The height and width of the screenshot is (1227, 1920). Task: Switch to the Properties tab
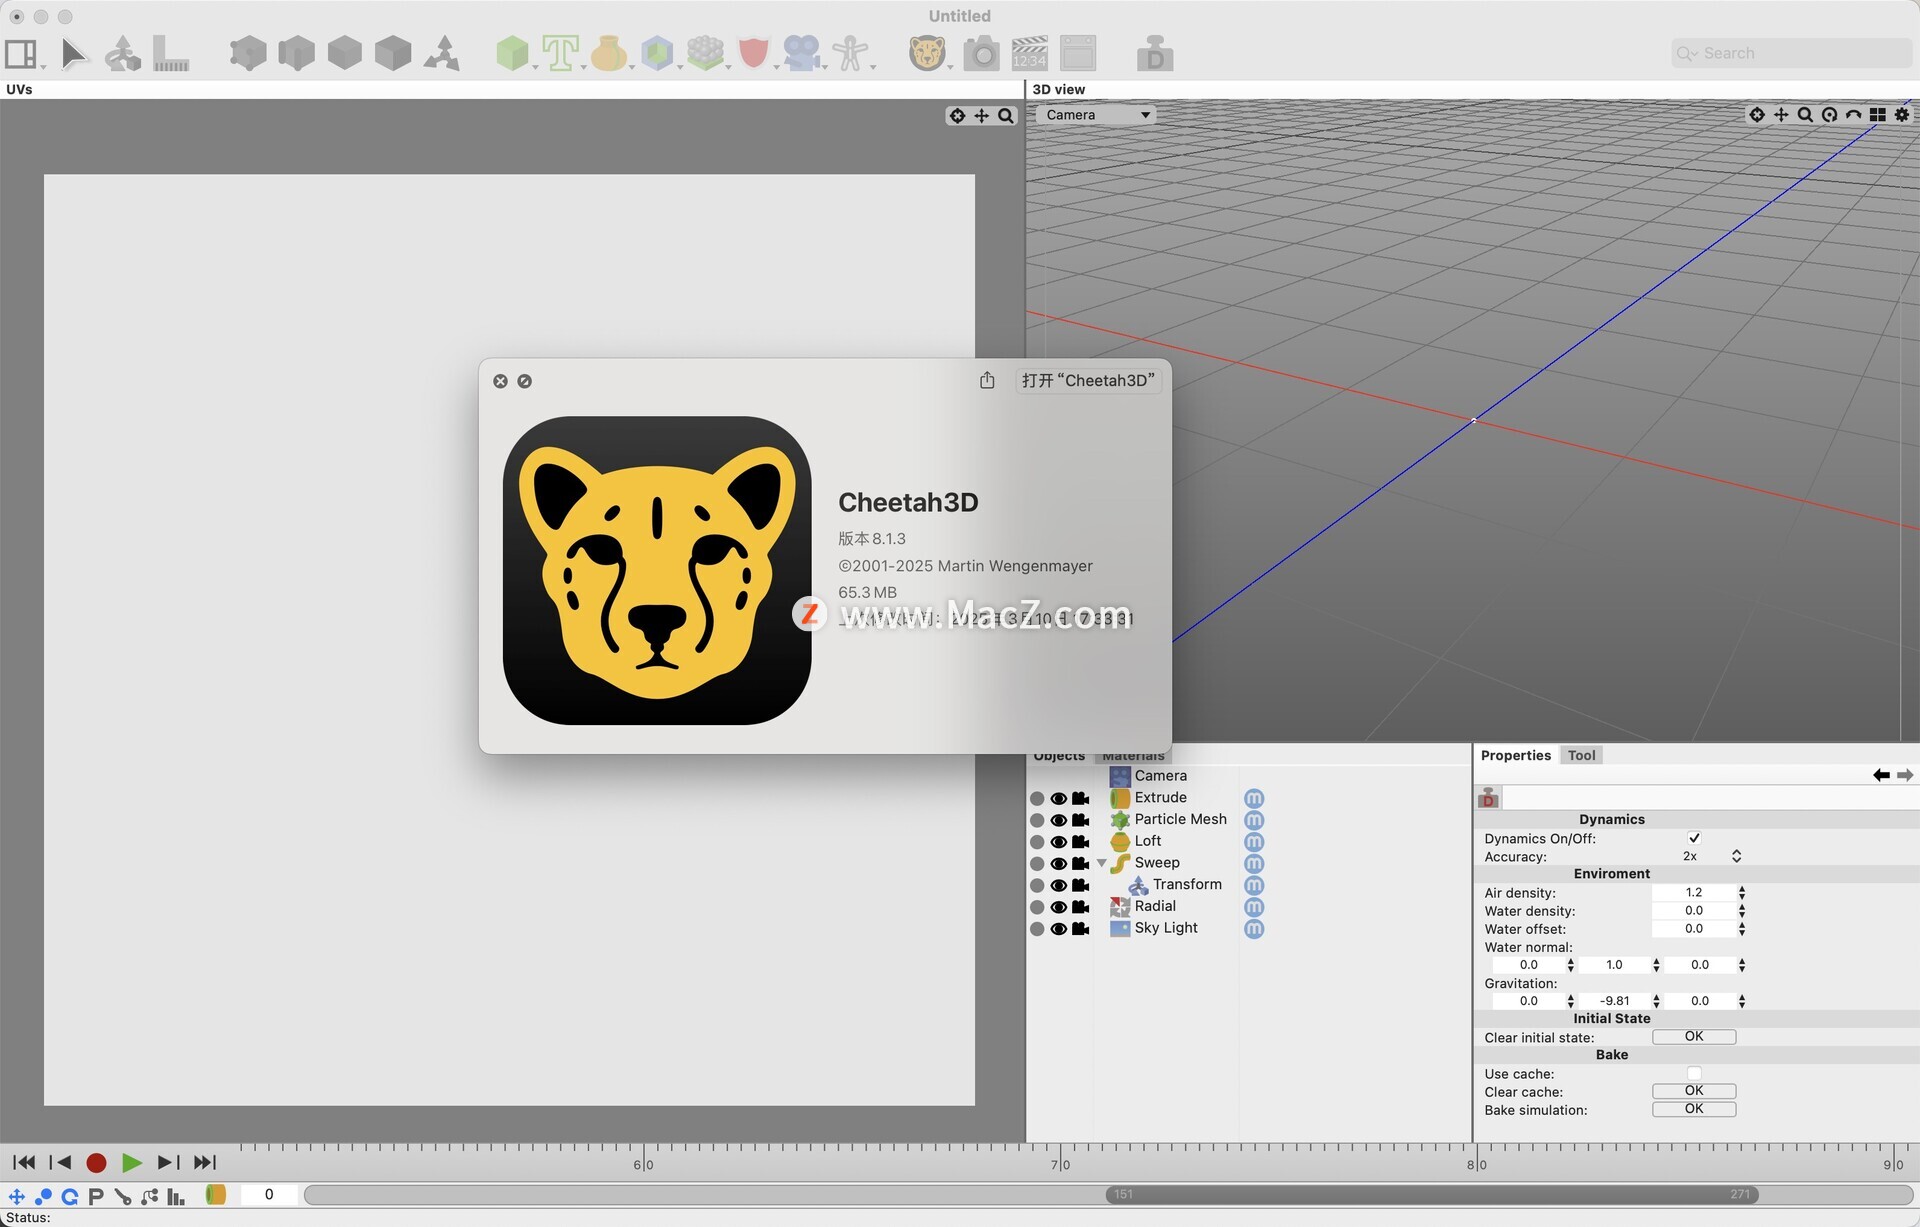(1515, 755)
